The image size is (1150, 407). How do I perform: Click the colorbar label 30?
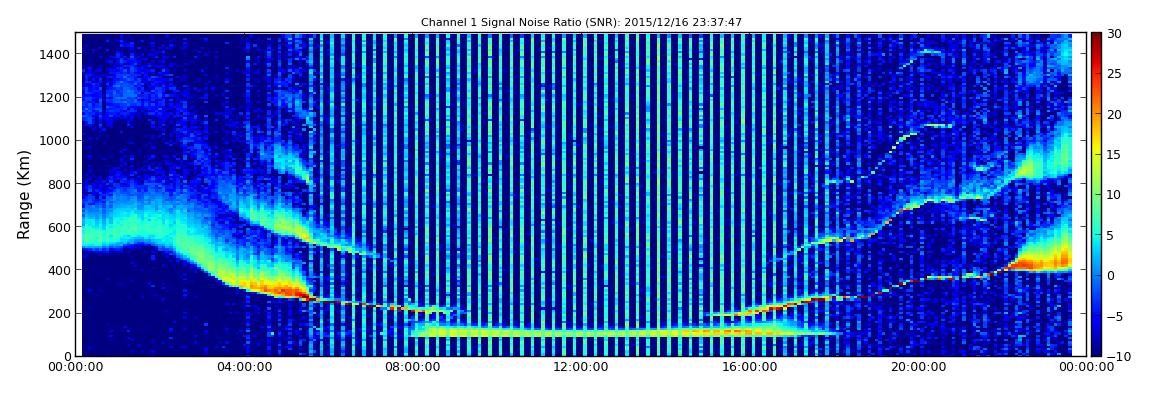coord(1115,34)
